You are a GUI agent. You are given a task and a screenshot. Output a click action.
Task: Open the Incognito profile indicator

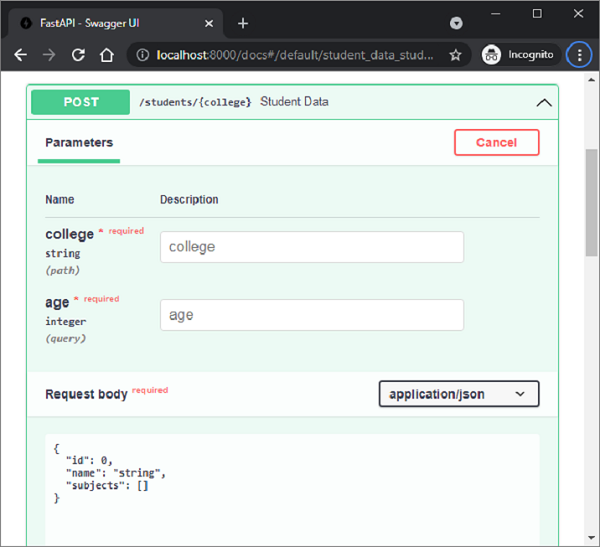[x=517, y=55]
